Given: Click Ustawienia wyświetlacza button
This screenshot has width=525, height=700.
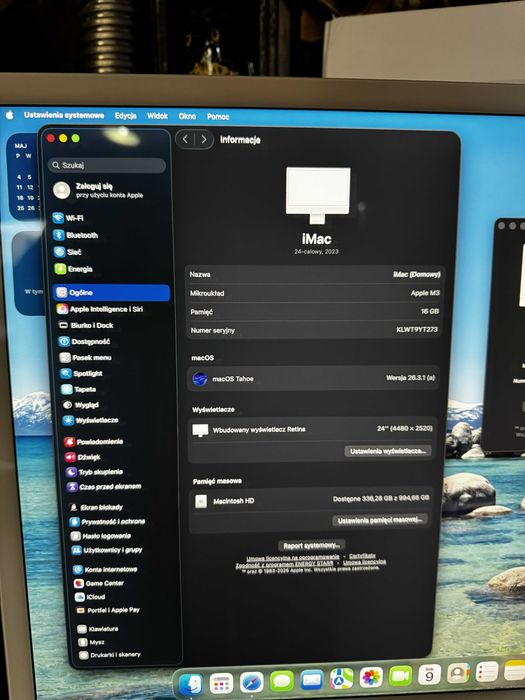Looking at the screenshot, I should (x=388, y=451).
